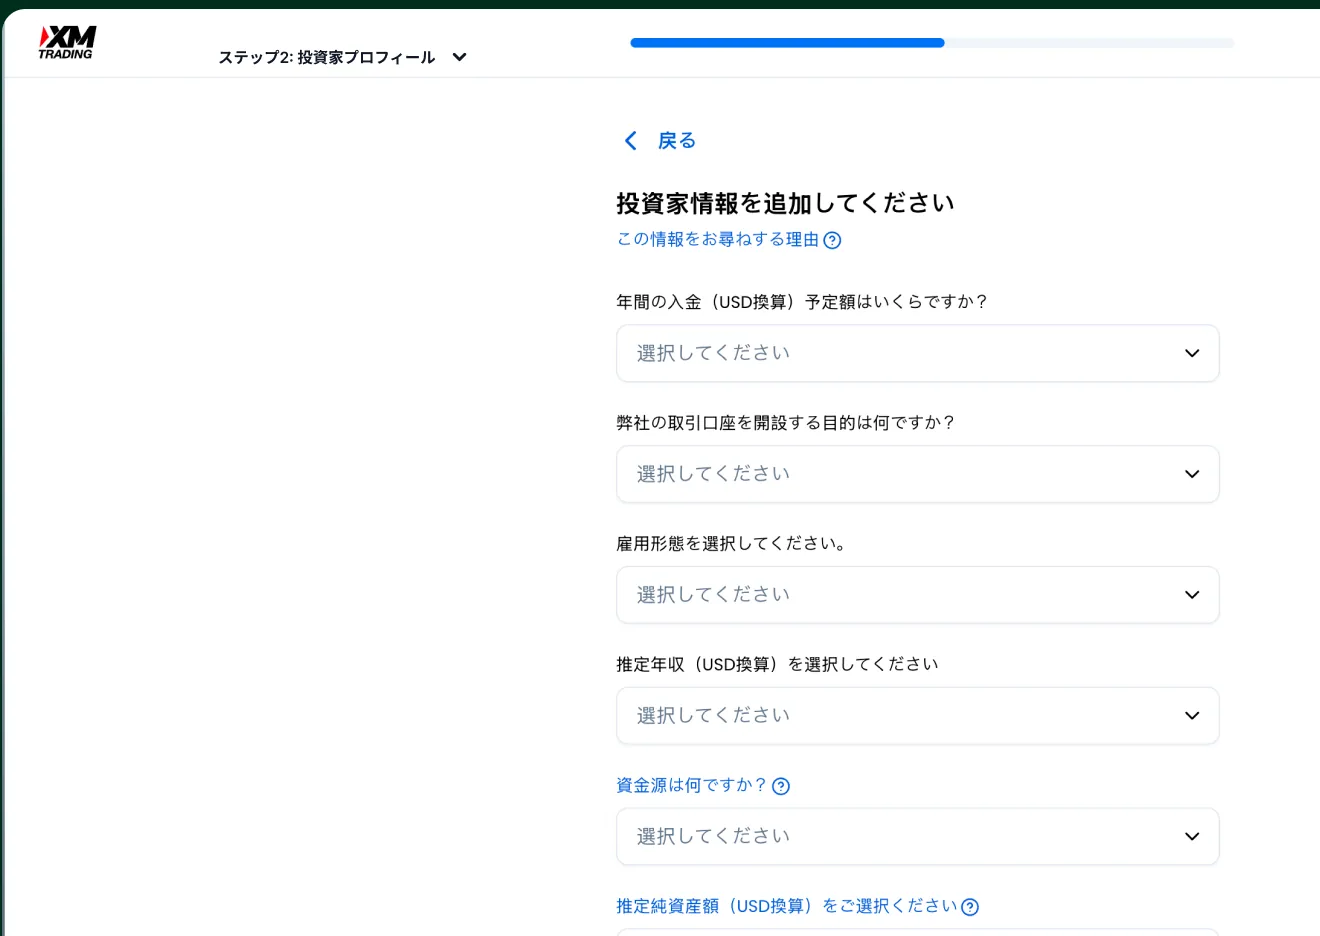Click the XM Trading logo
1320x936 pixels.
(67, 42)
